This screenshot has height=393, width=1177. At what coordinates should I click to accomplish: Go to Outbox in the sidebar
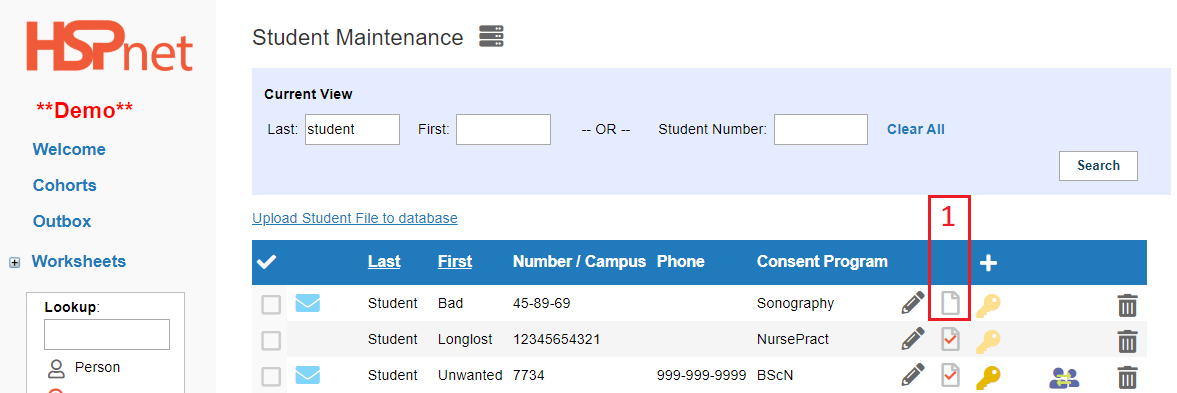tap(62, 221)
